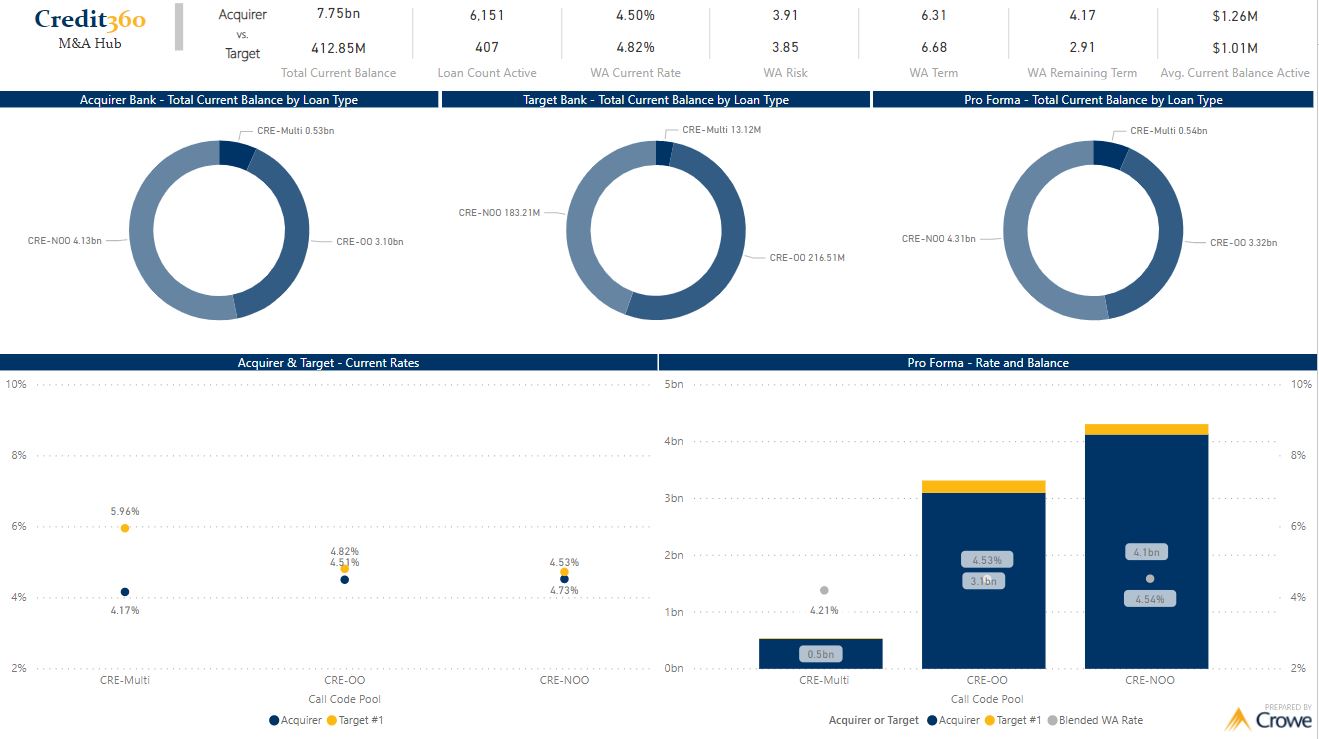Click the Credit360 M&A Hub logo
Image resolution: width=1319 pixels, height=739 pixels.
pos(90,28)
